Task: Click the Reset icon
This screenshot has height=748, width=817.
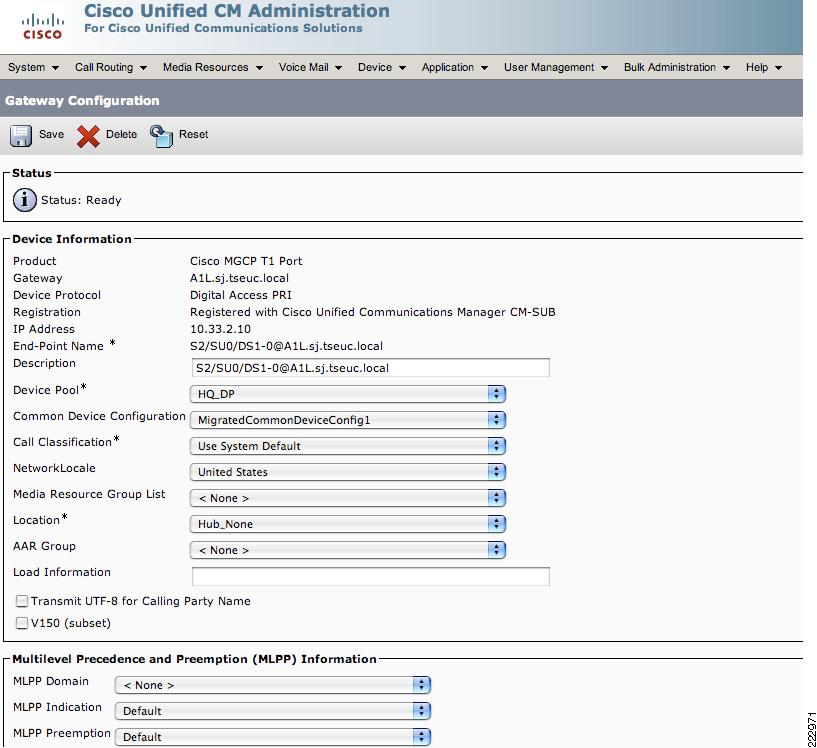Action: point(161,136)
